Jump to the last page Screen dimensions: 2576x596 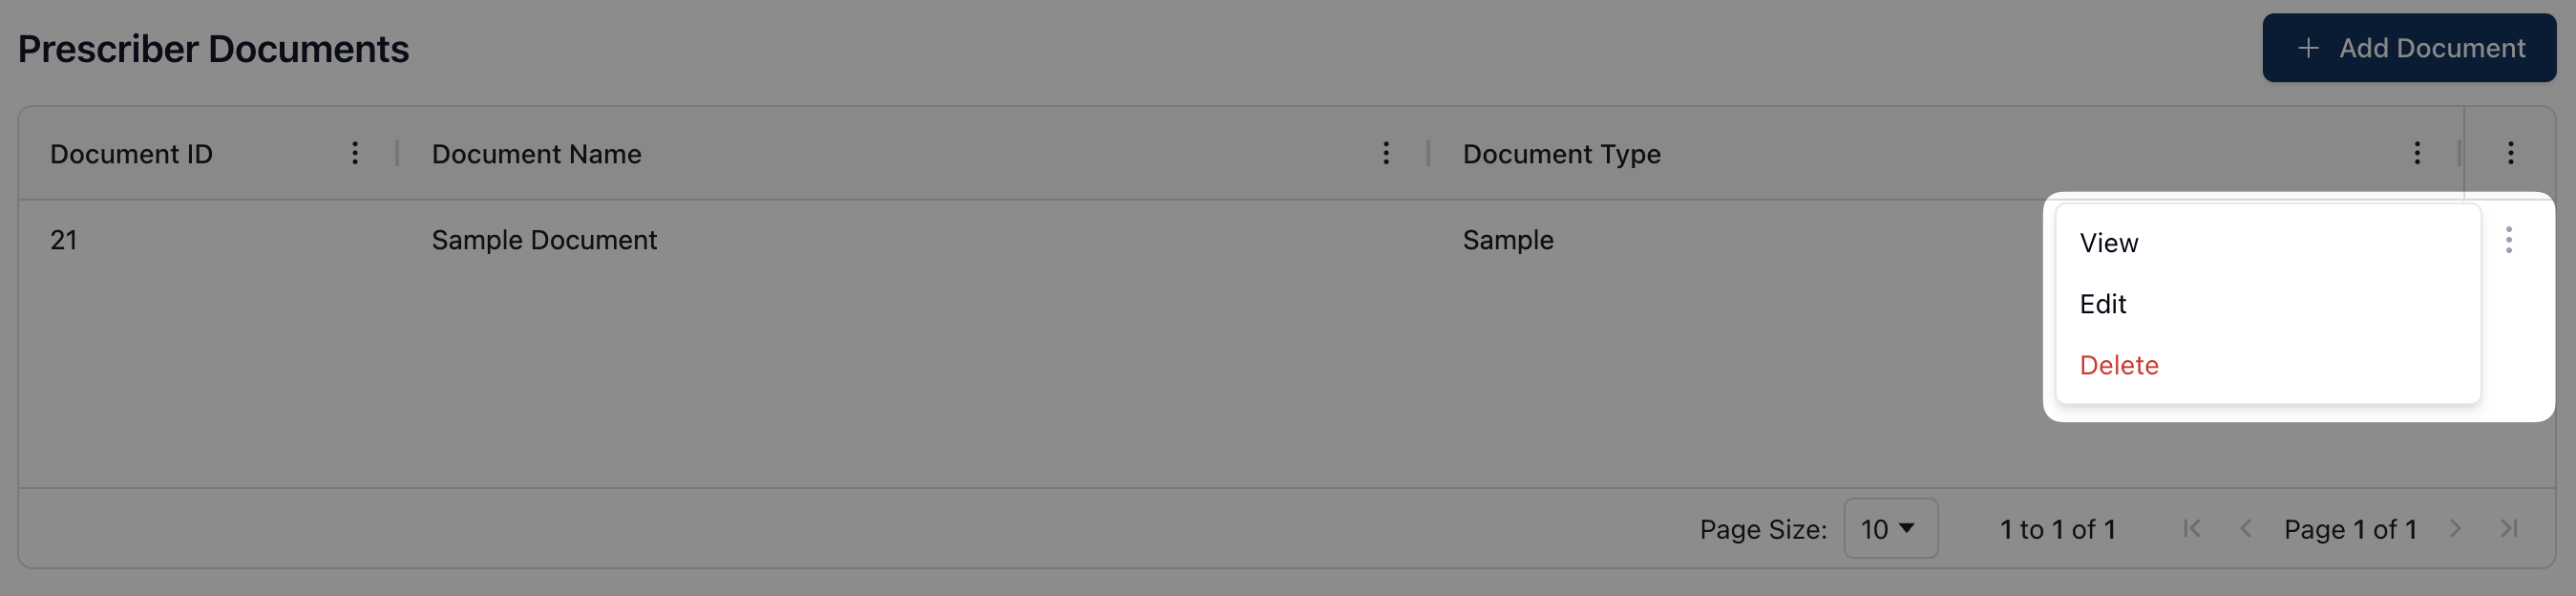point(2508,529)
